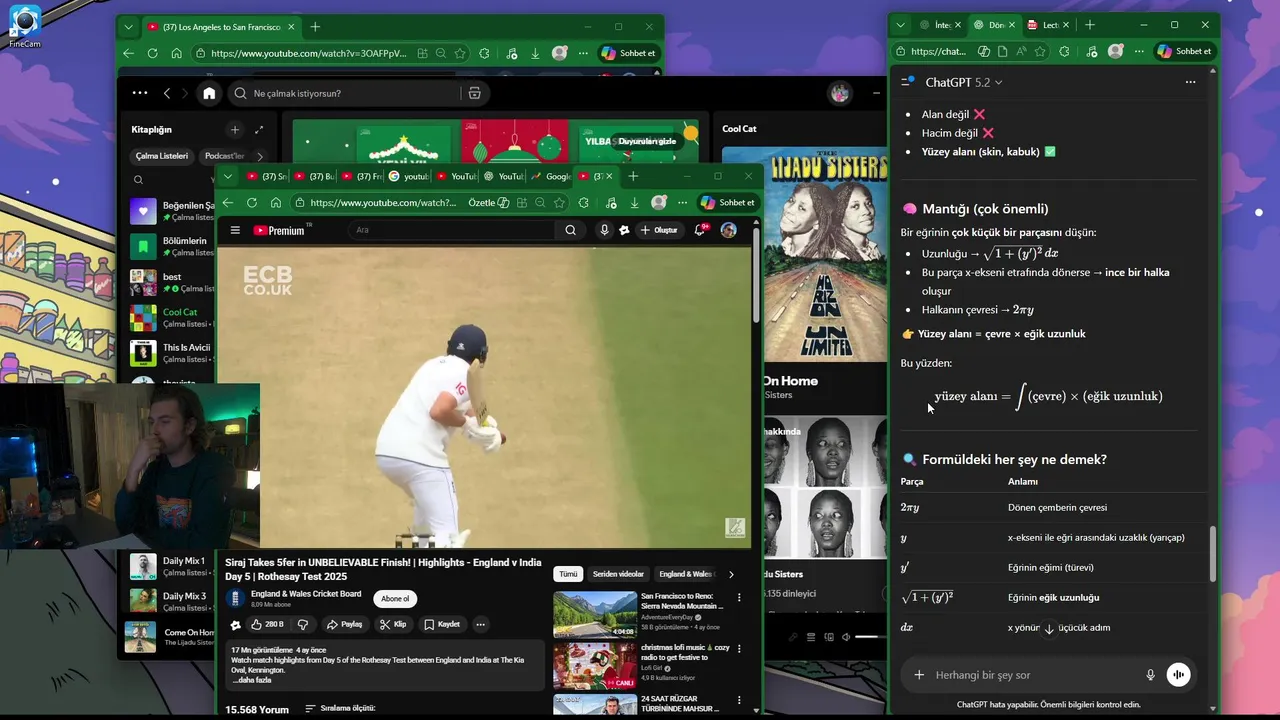Click Klip button under video
The height and width of the screenshot is (720, 1280).
tap(393, 624)
